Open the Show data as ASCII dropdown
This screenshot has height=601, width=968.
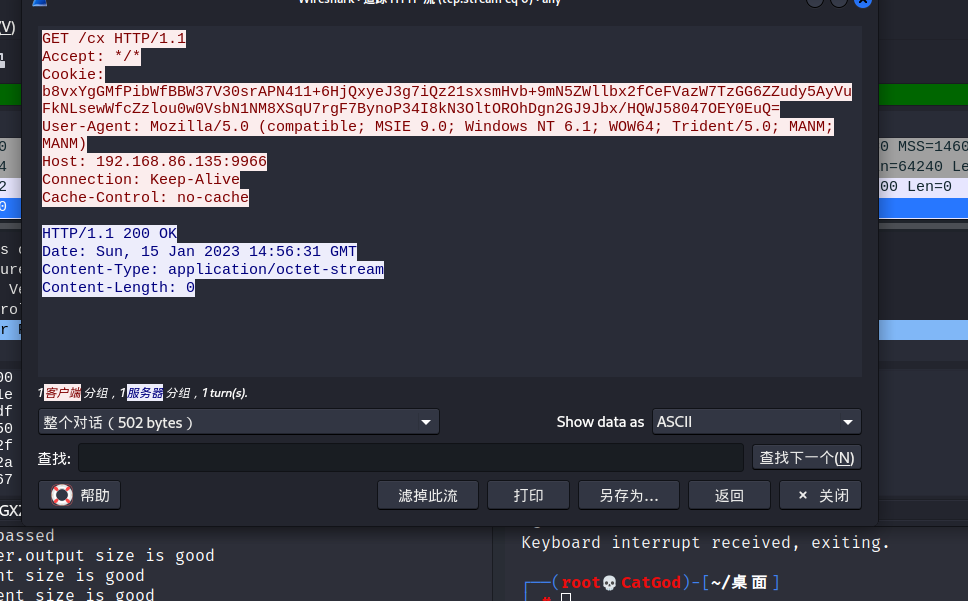click(756, 422)
